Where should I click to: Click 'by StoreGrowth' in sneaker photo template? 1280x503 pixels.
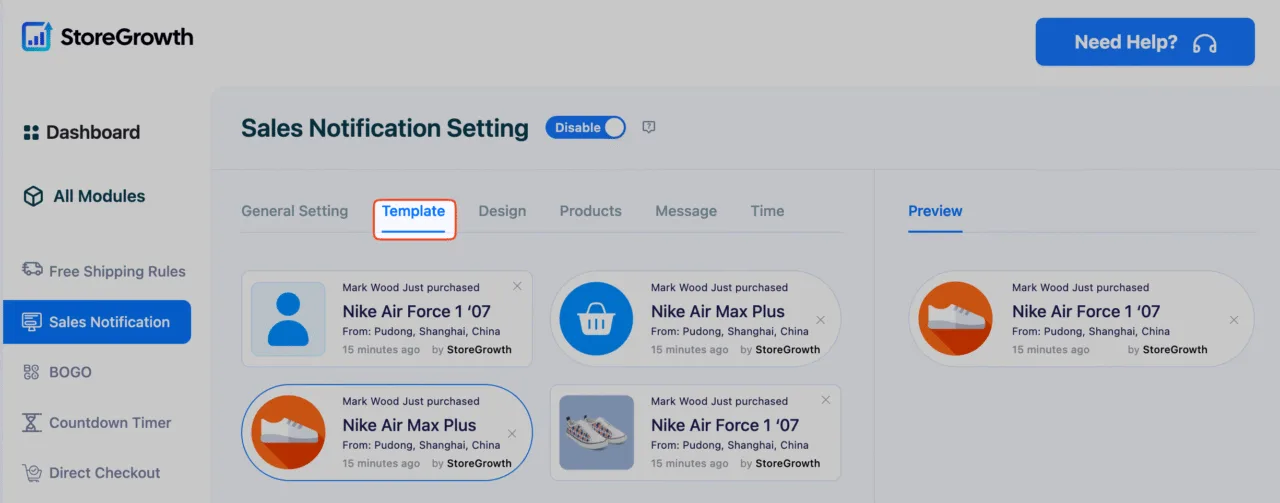(x=780, y=464)
